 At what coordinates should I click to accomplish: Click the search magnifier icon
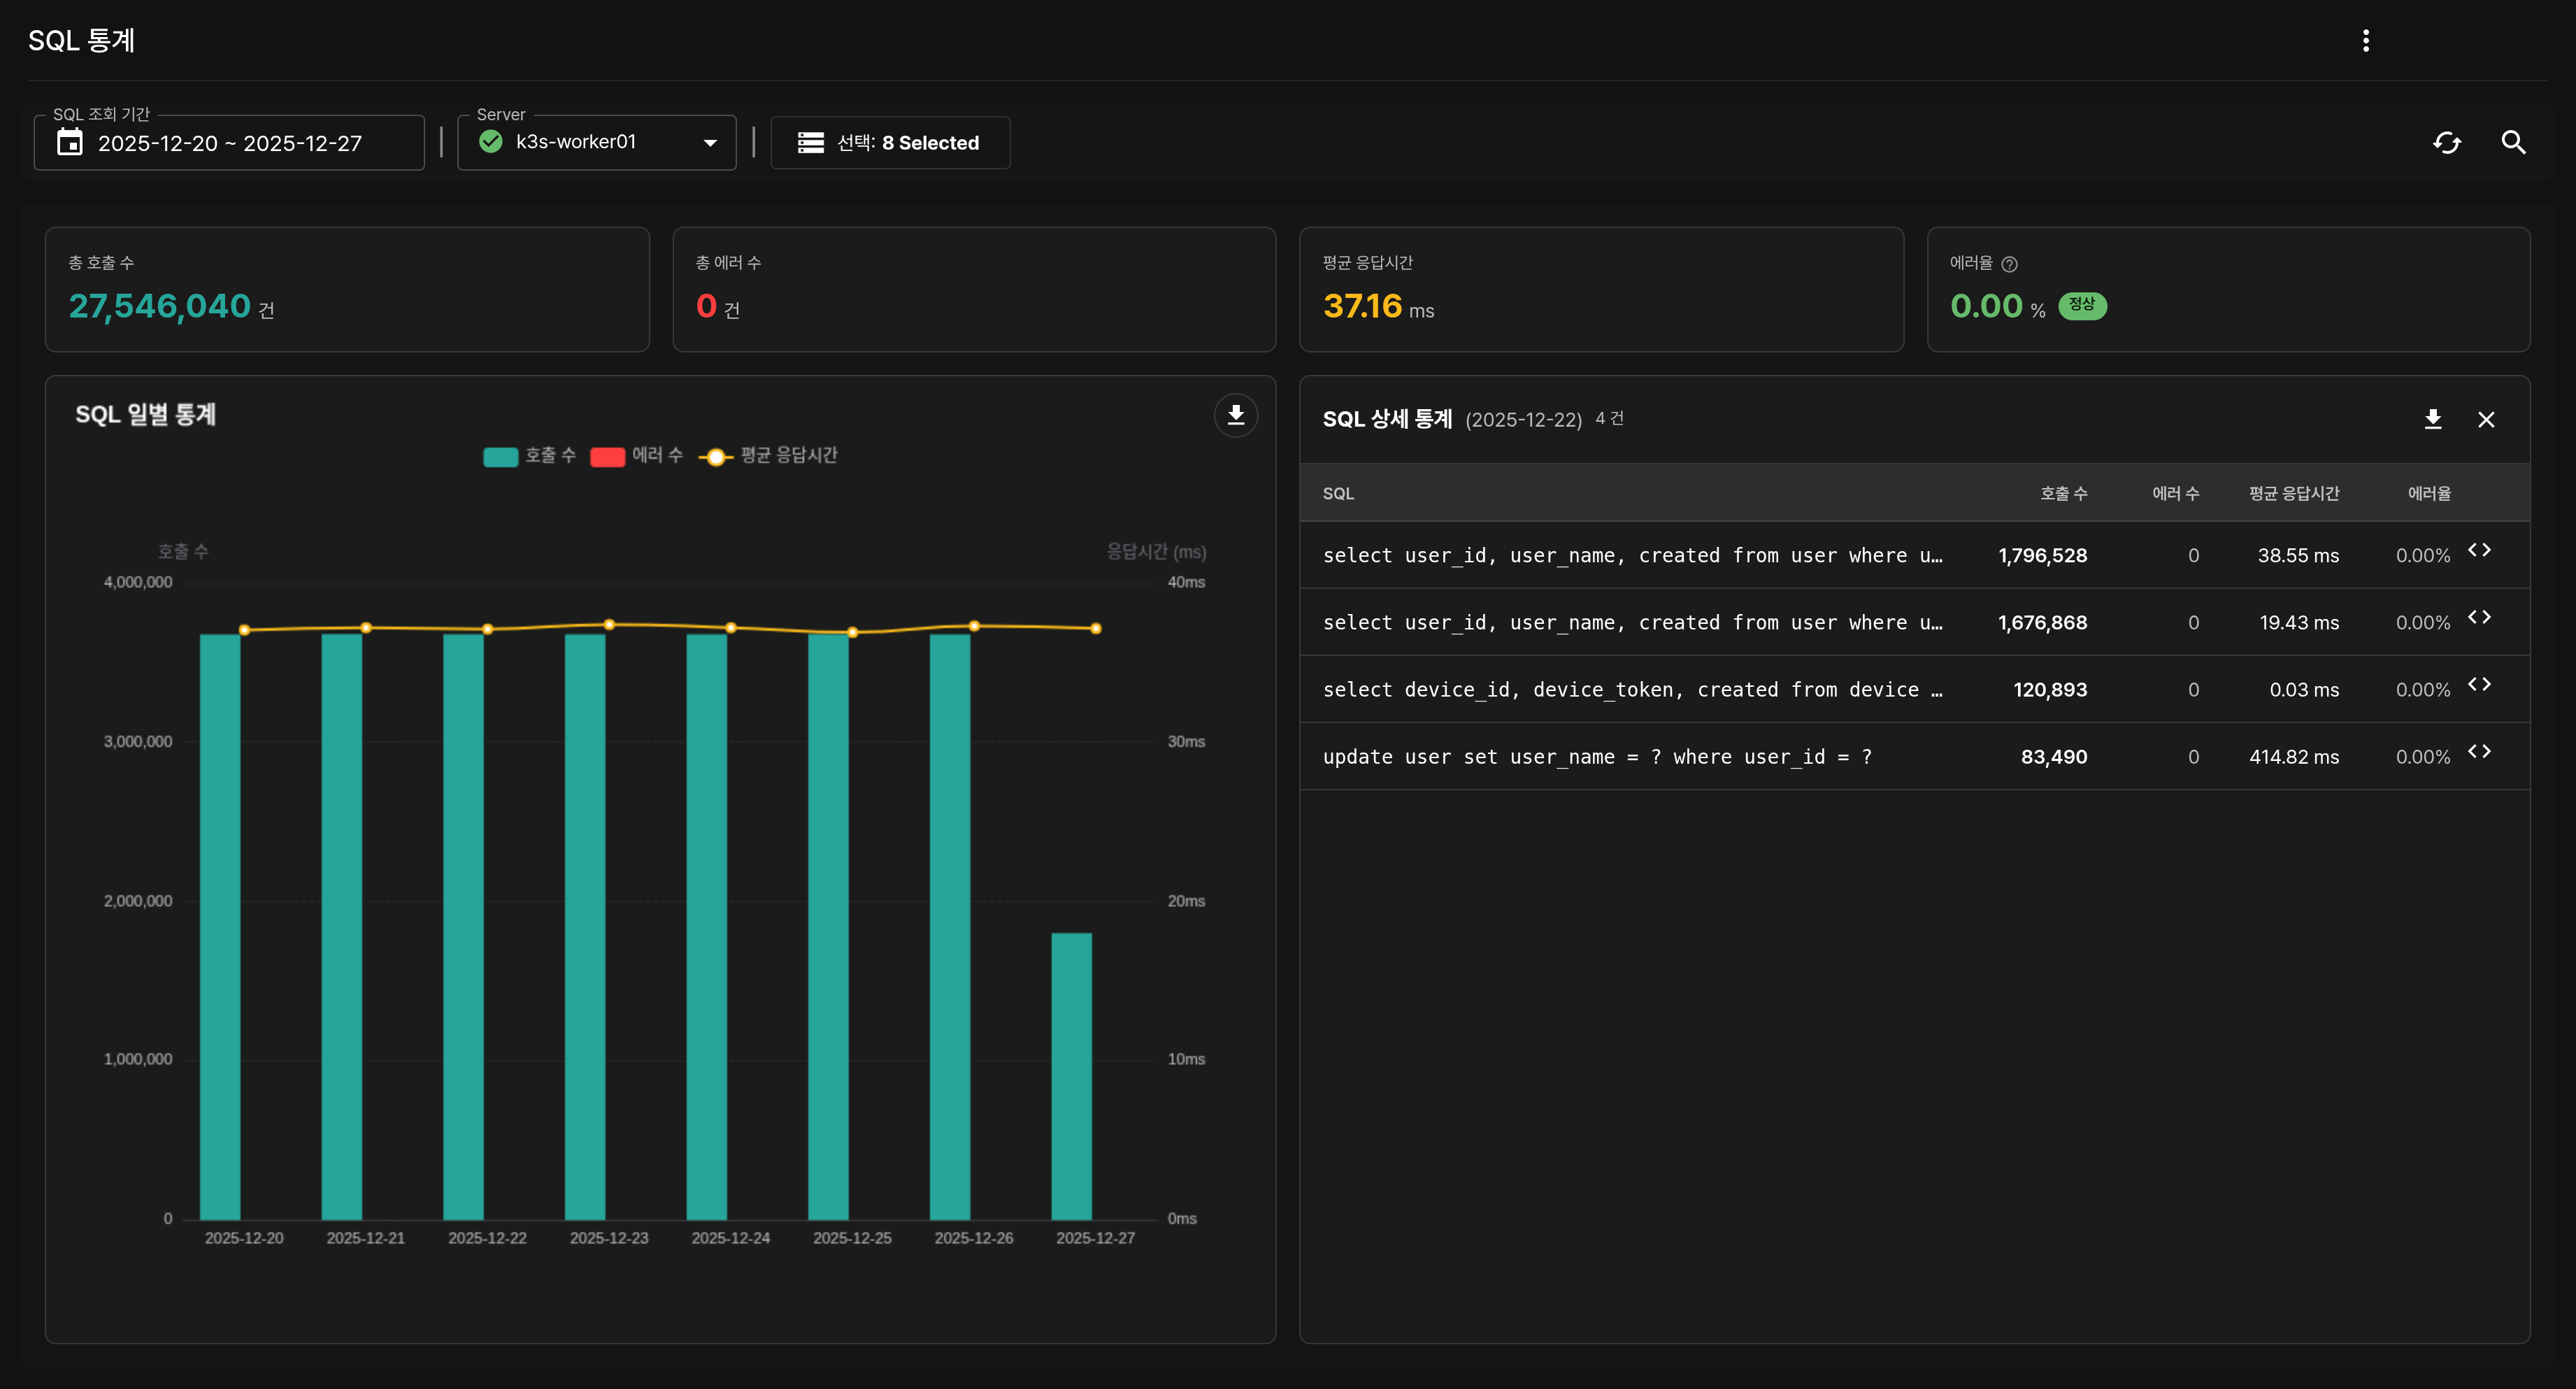[2513, 143]
